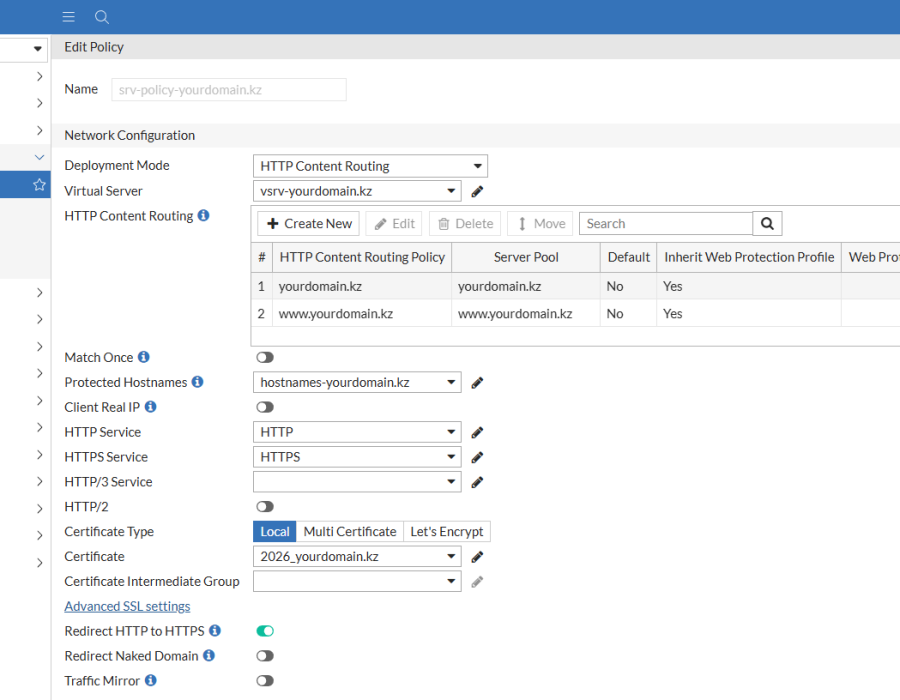Edit HTTPS Service with pencil icon
The image size is (900, 700).
coord(477,457)
